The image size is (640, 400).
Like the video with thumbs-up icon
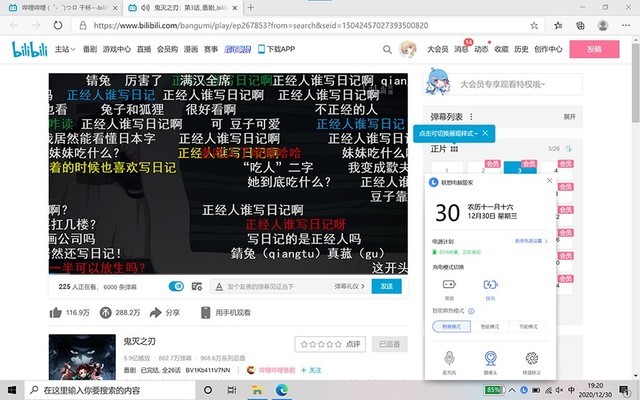coord(55,313)
